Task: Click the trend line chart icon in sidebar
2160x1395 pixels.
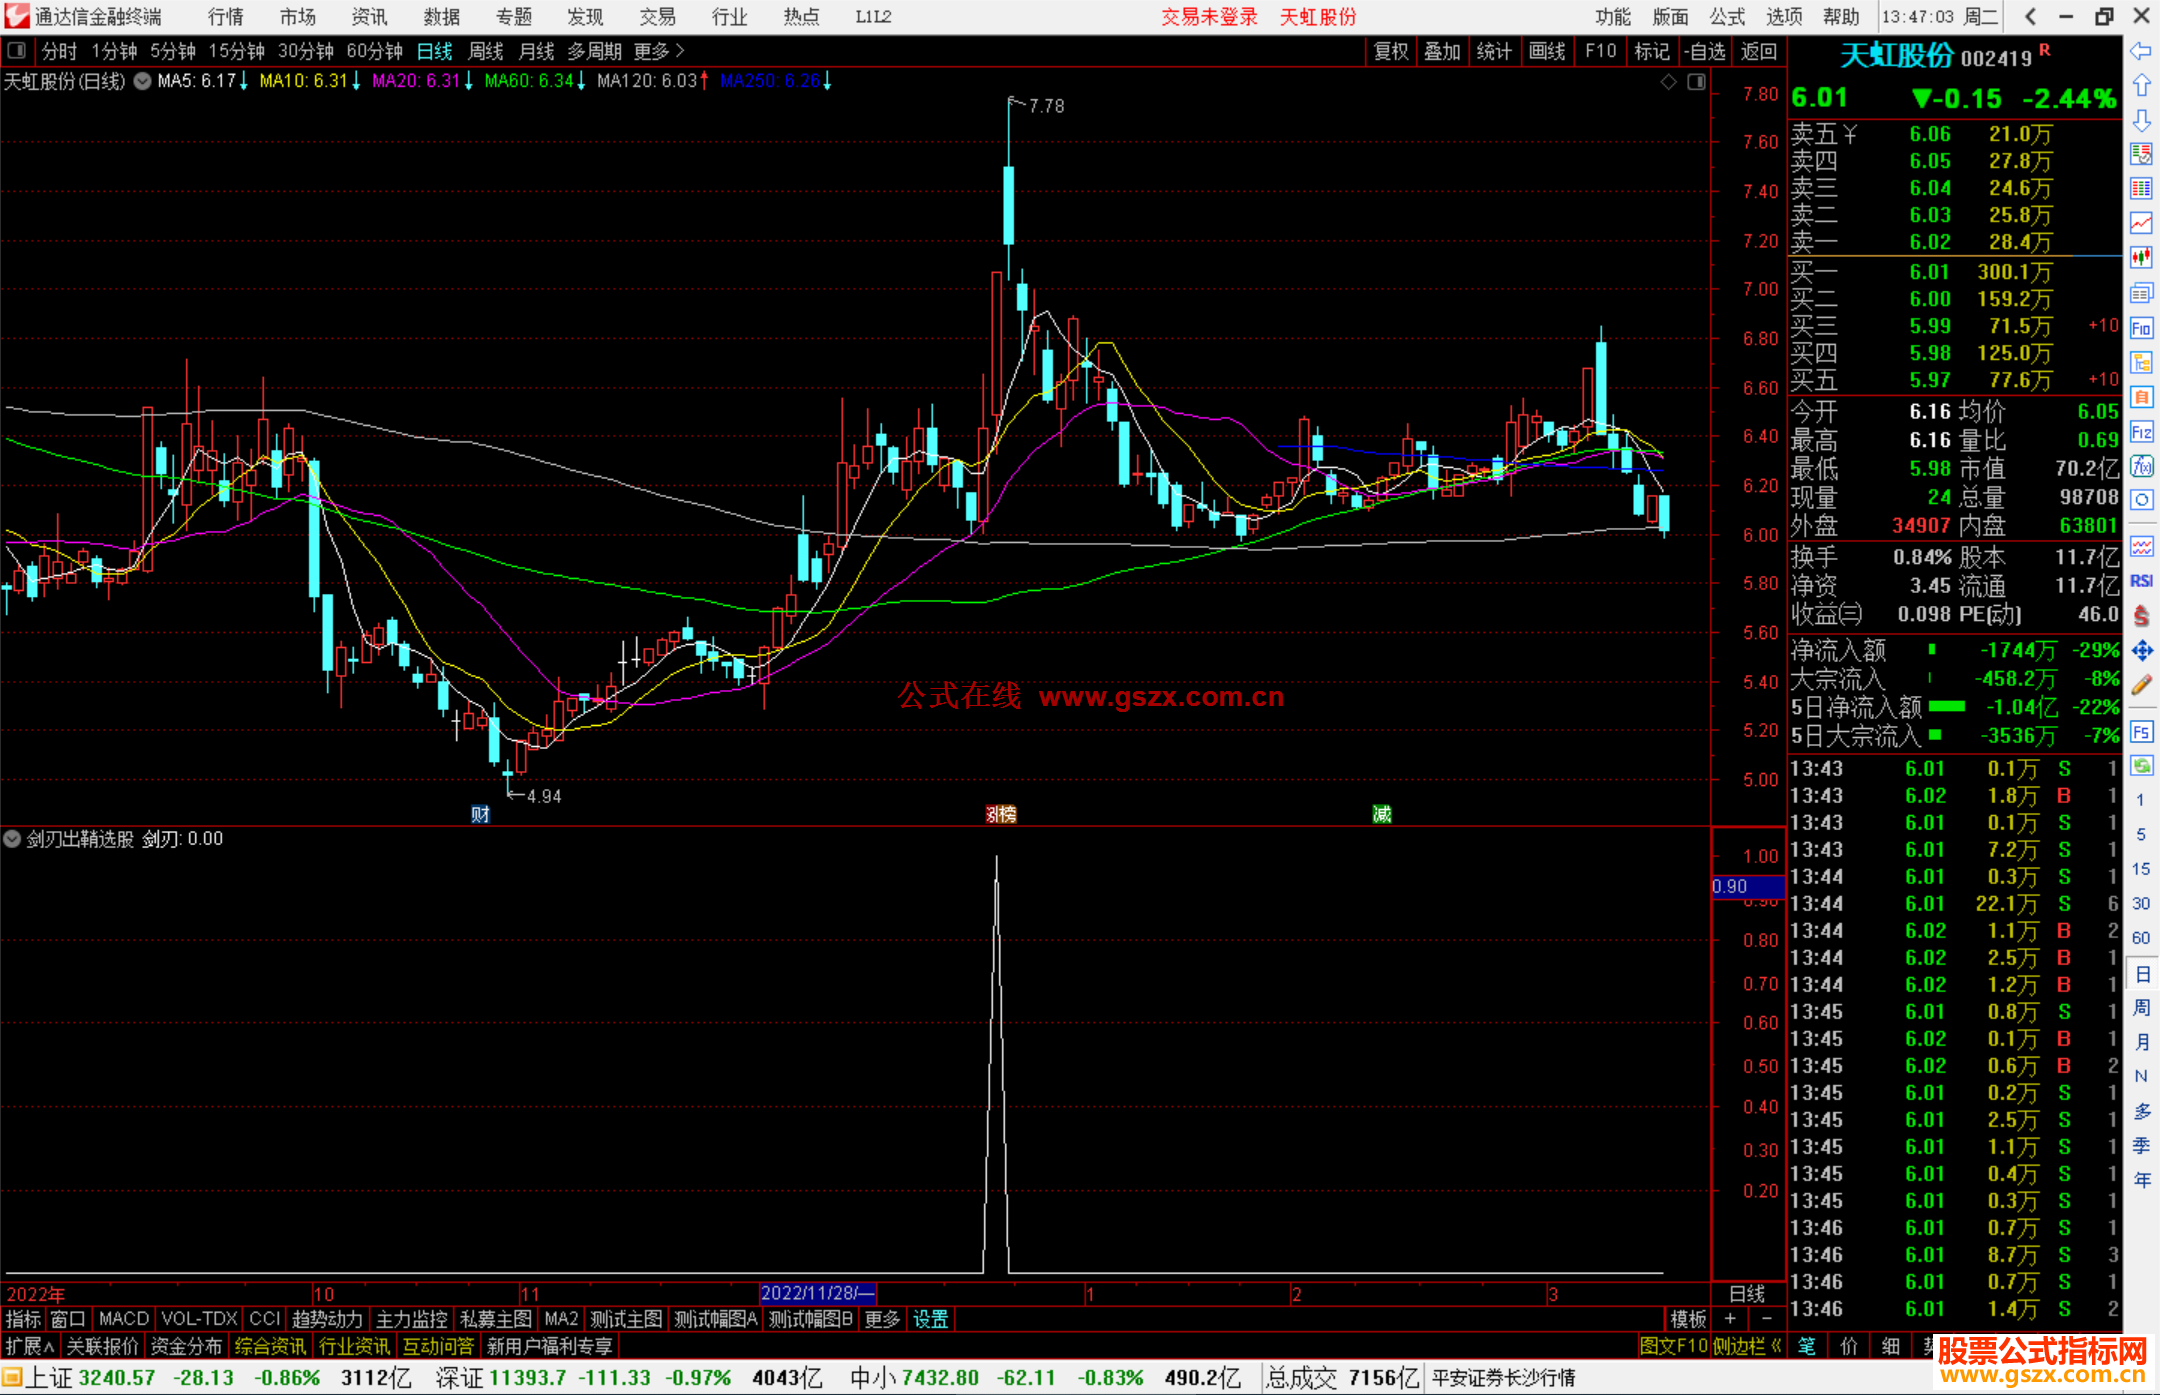Action: point(2141,222)
